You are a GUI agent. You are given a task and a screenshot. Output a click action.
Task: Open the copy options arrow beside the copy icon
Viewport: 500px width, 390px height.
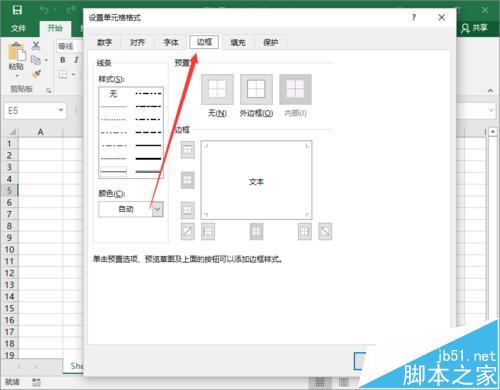point(46,60)
